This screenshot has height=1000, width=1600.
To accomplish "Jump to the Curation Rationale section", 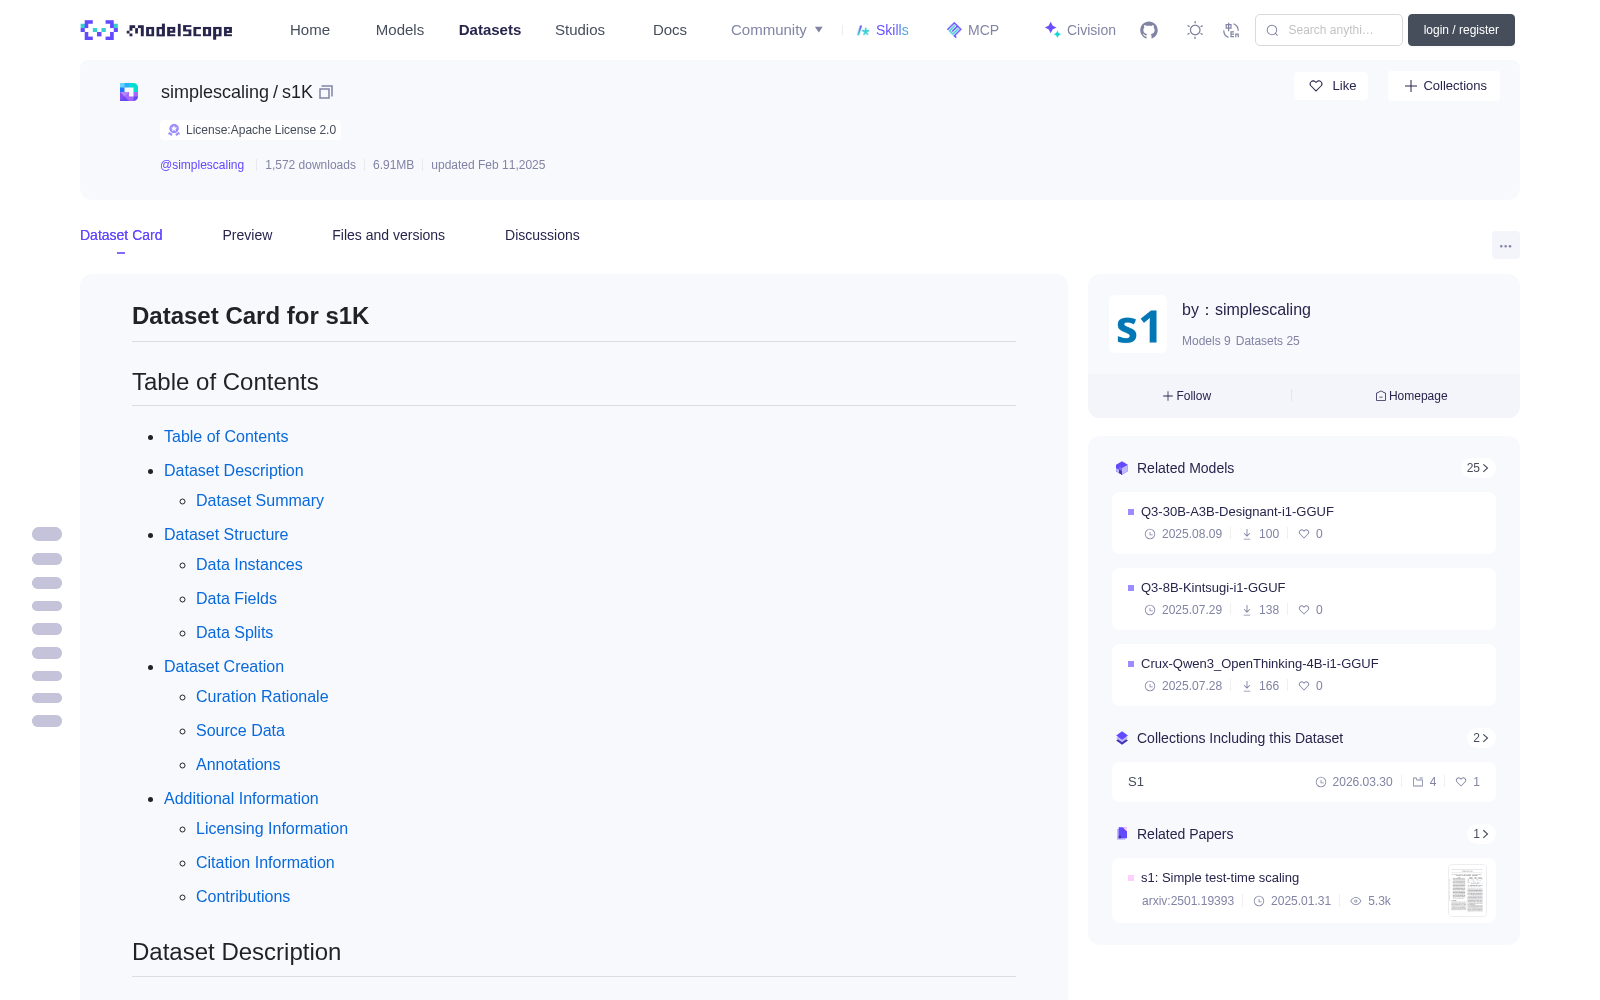I will coord(262,697).
